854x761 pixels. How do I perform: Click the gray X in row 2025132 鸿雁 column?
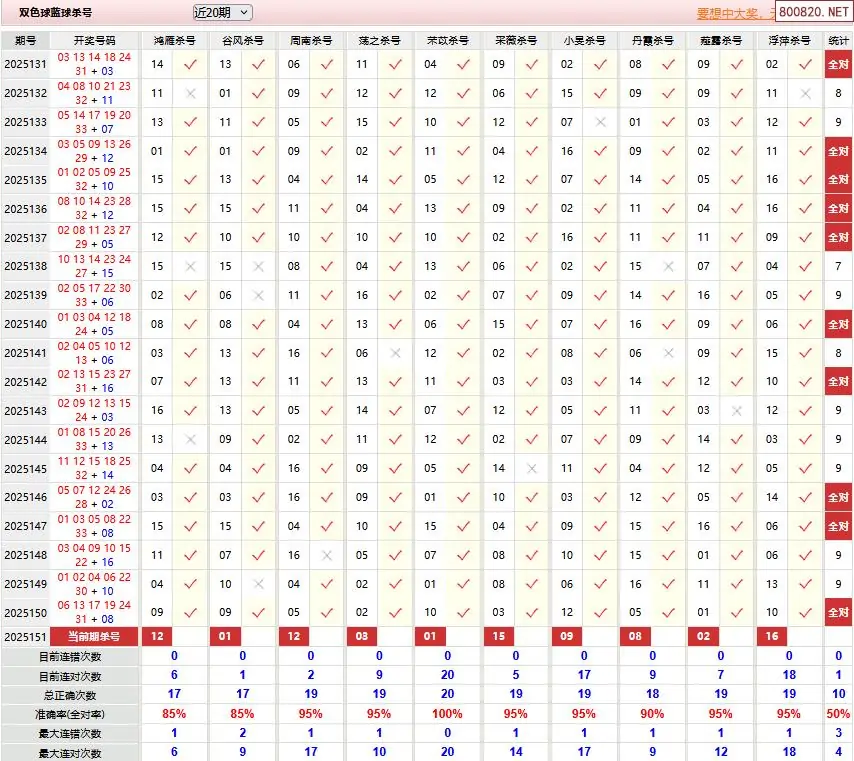[190, 93]
